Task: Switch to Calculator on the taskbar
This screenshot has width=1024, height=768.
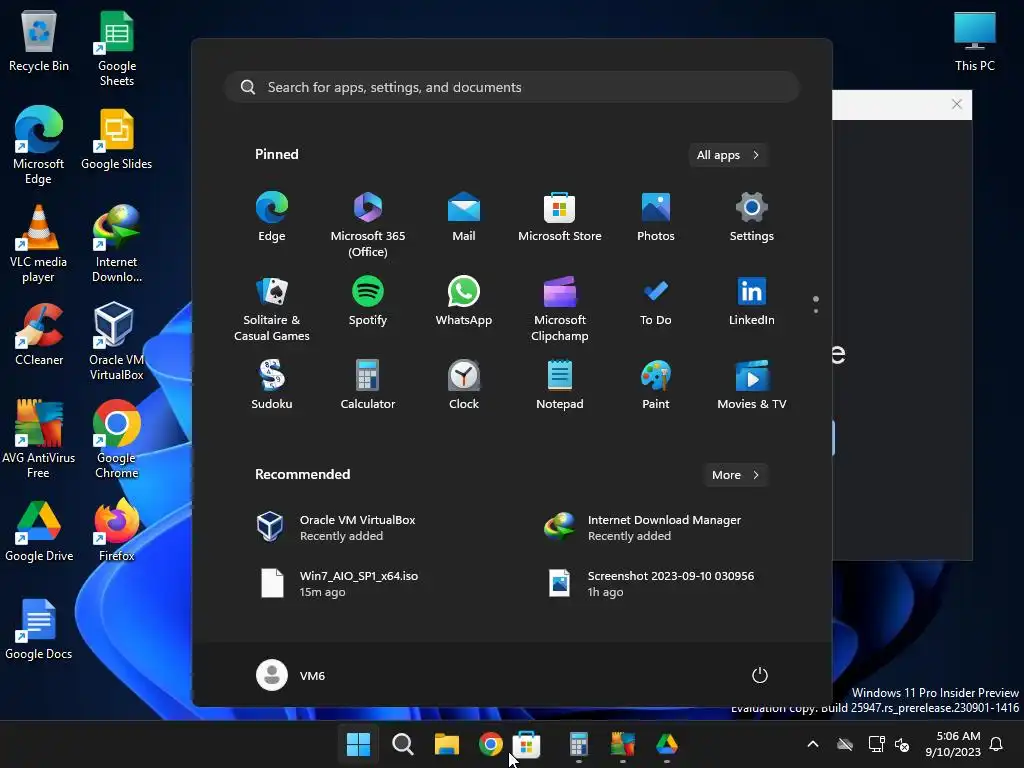Action: (579, 744)
